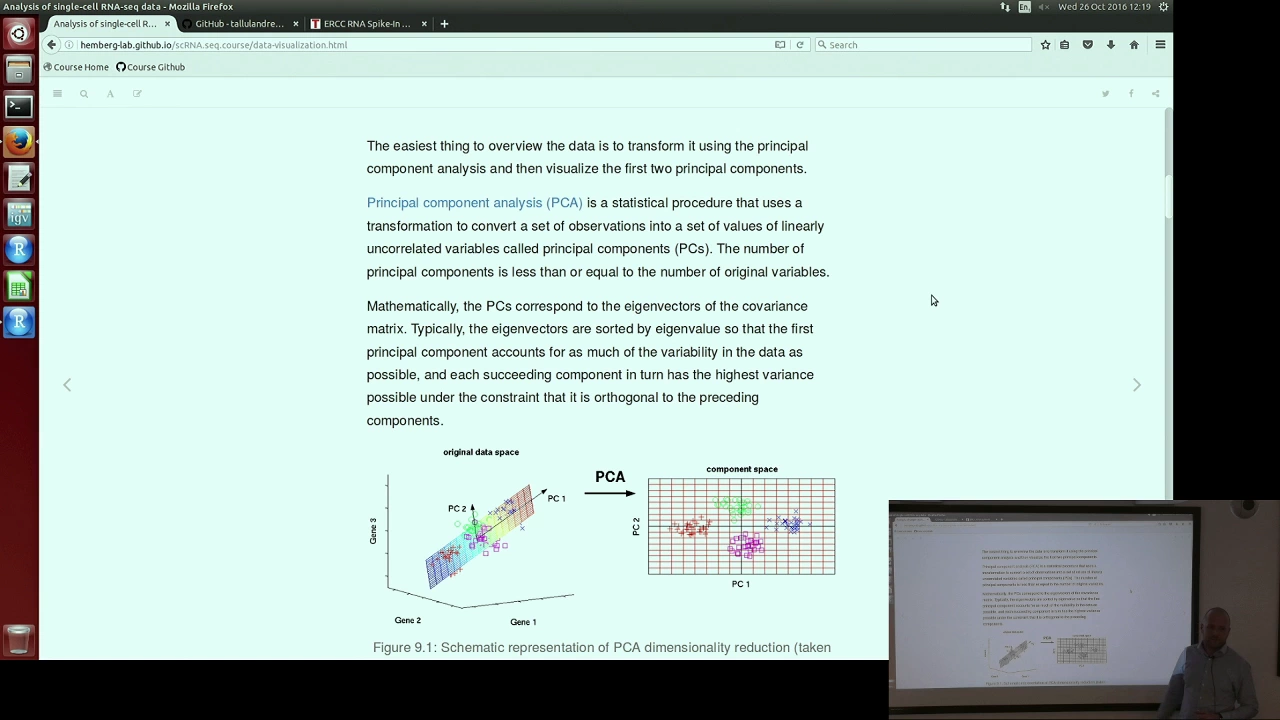Viewport: 1280px width, 720px height.
Task: Open the muted sound volume indicator
Action: tap(1044, 7)
